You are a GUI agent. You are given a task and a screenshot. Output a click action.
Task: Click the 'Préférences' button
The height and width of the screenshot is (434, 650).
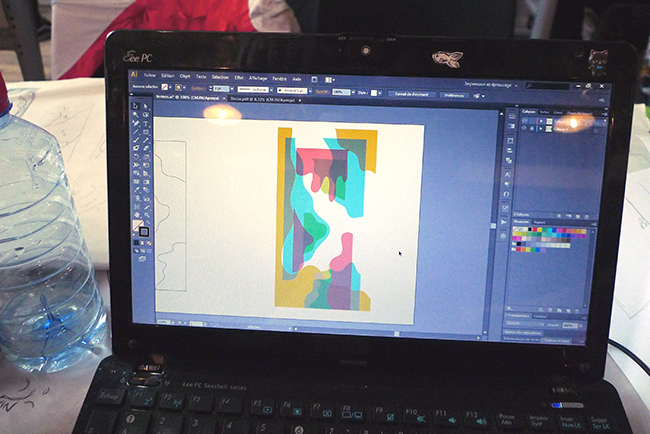click(454, 95)
